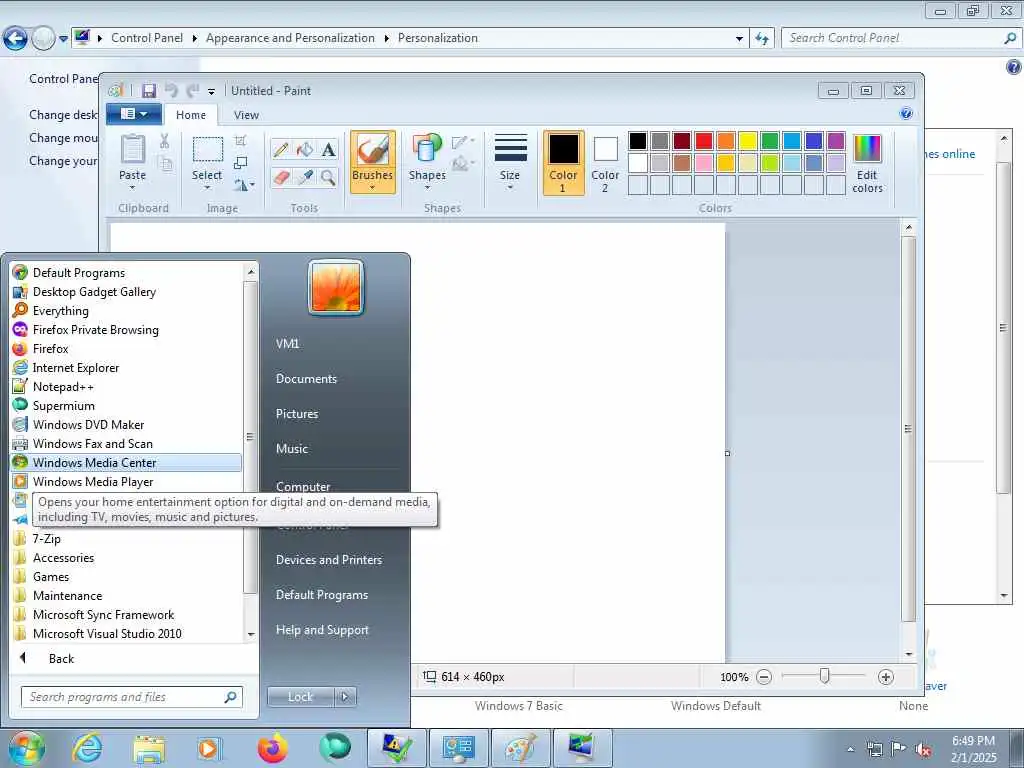Click the Control Panel back arrow button
1024x768 pixels.
(x=16, y=39)
